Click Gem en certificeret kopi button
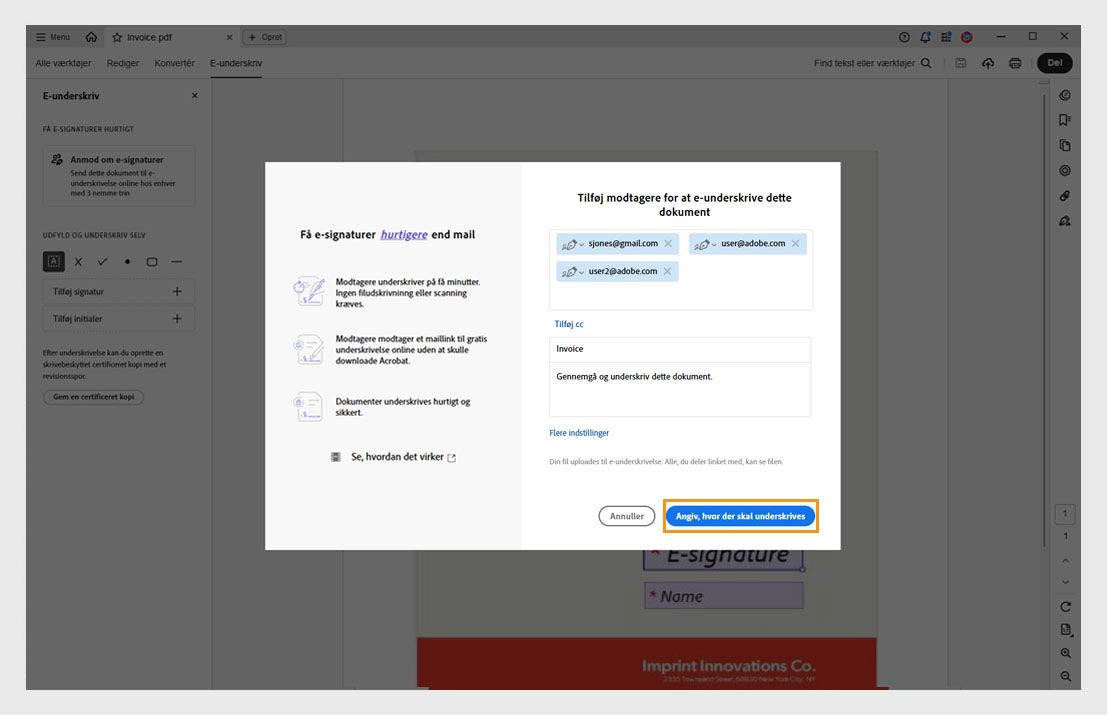This screenshot has height=715, width=1107. 92,396
